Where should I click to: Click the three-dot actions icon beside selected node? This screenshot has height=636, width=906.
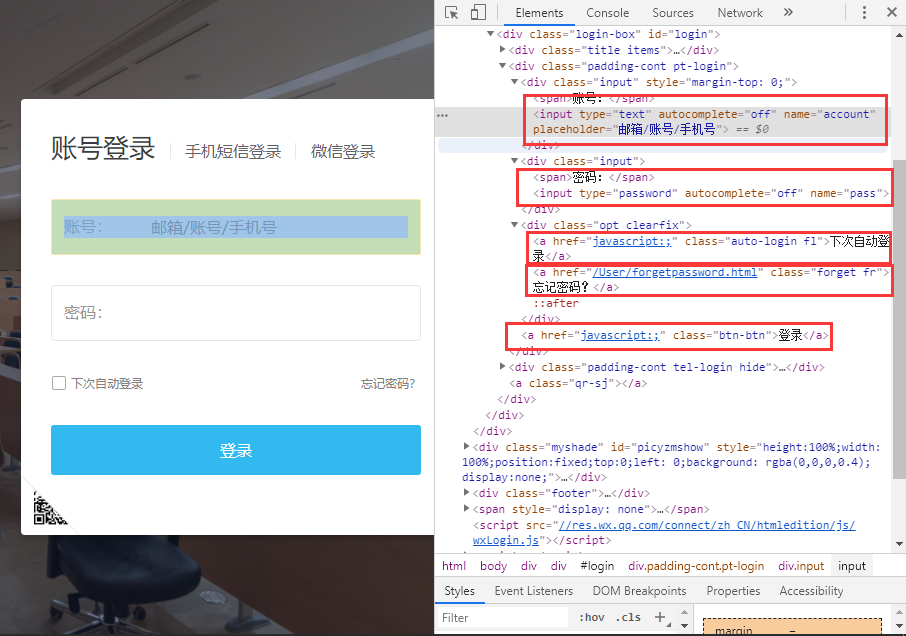click(442, 116)
